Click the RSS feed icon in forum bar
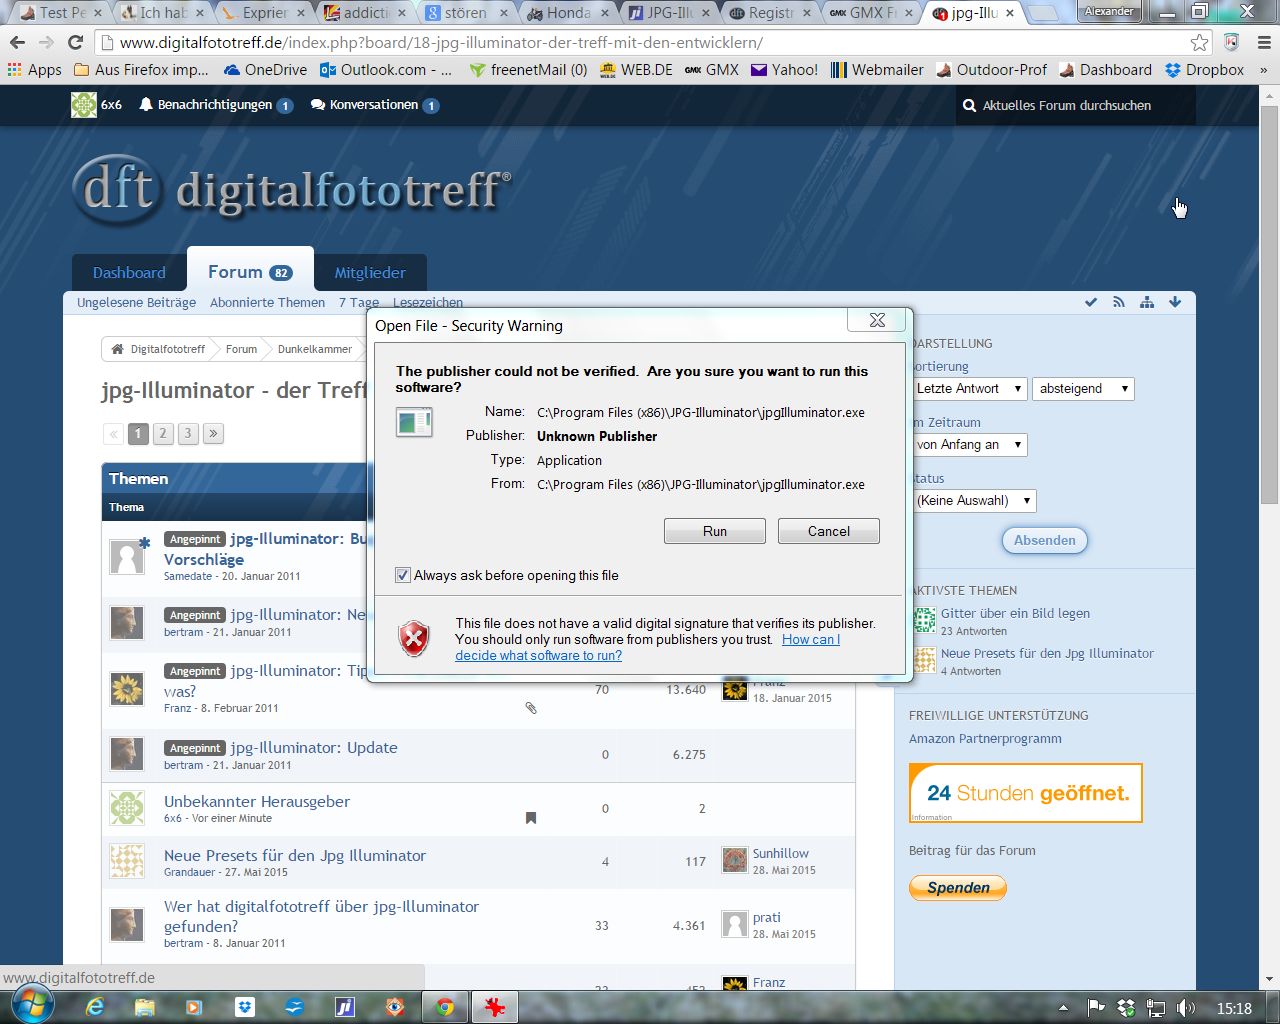This screenshot has height=1024, width=1280. (1119, 302)
